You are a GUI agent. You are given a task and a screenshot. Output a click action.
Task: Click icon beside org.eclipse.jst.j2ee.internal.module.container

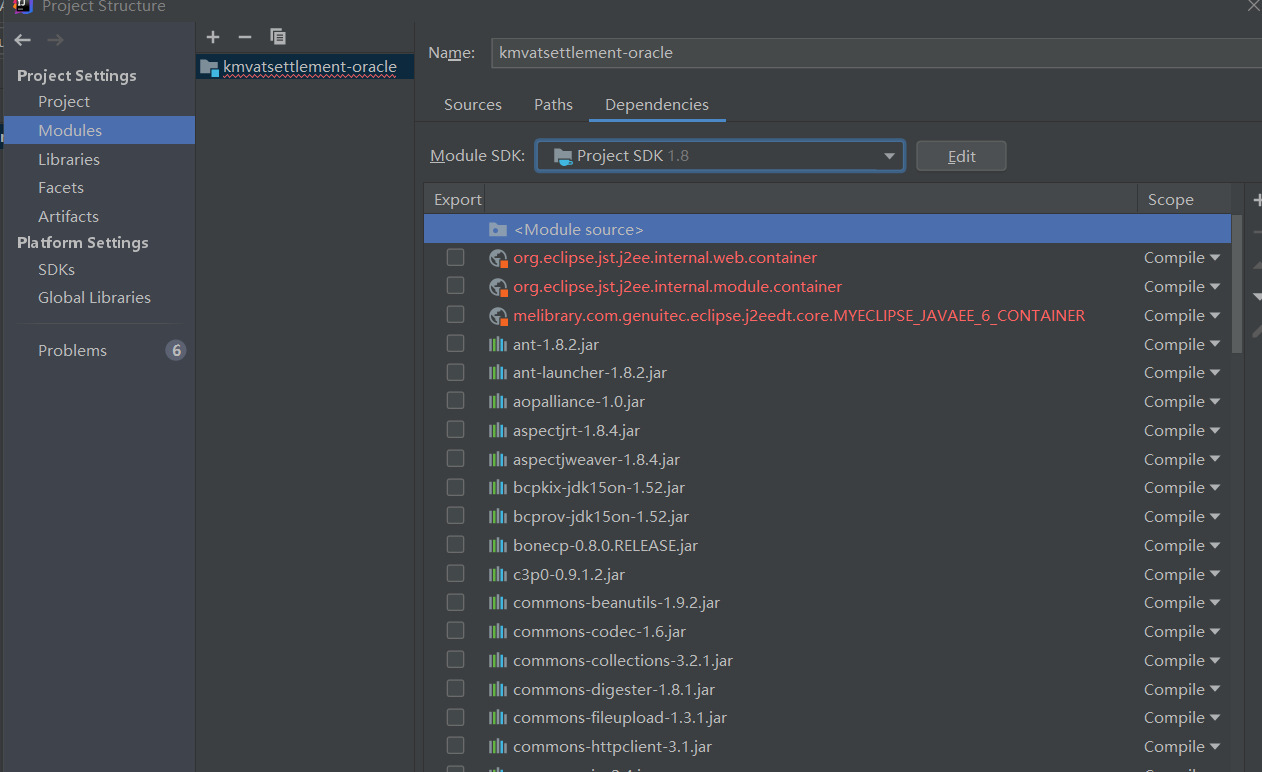point(498,287)
